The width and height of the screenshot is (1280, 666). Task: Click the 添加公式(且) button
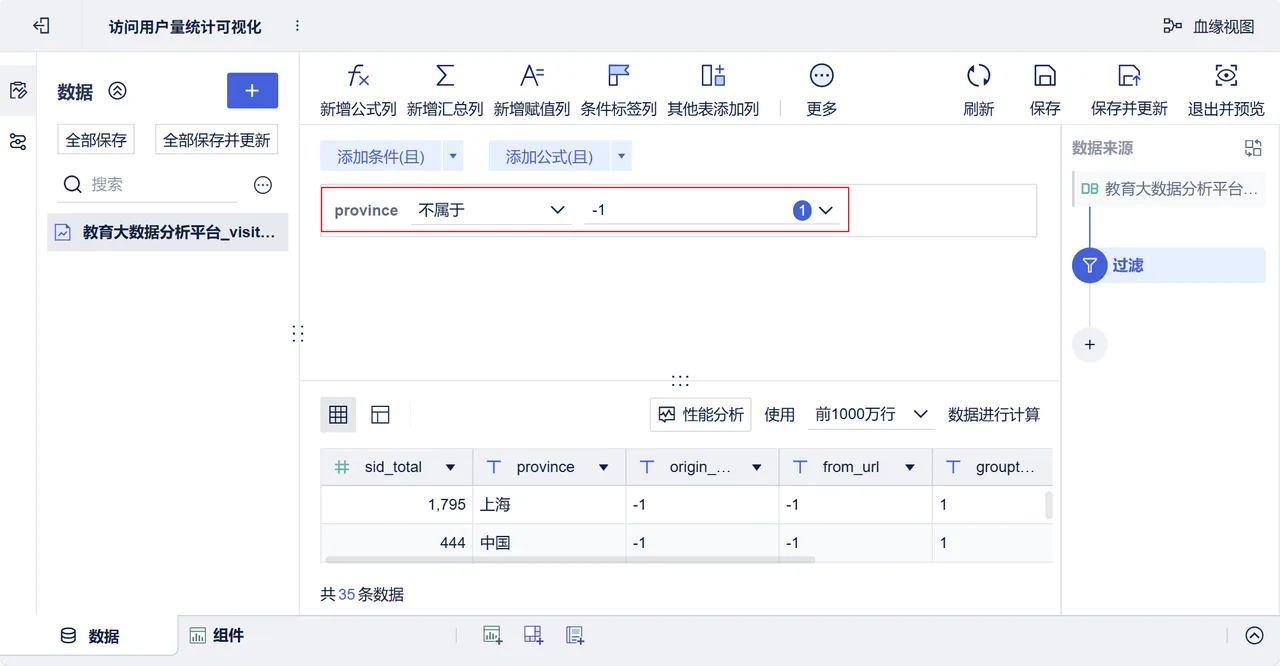click(x=549, y=156)
